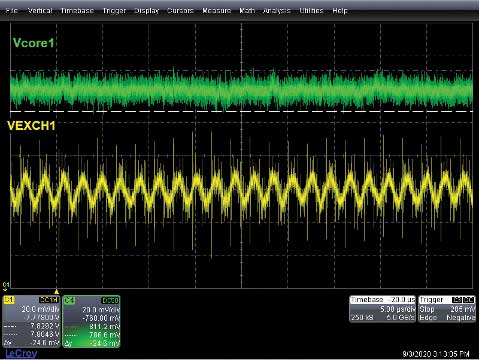Click the Edge trigger type label
The width and height of the screenshot is (480, 360).
428,318
